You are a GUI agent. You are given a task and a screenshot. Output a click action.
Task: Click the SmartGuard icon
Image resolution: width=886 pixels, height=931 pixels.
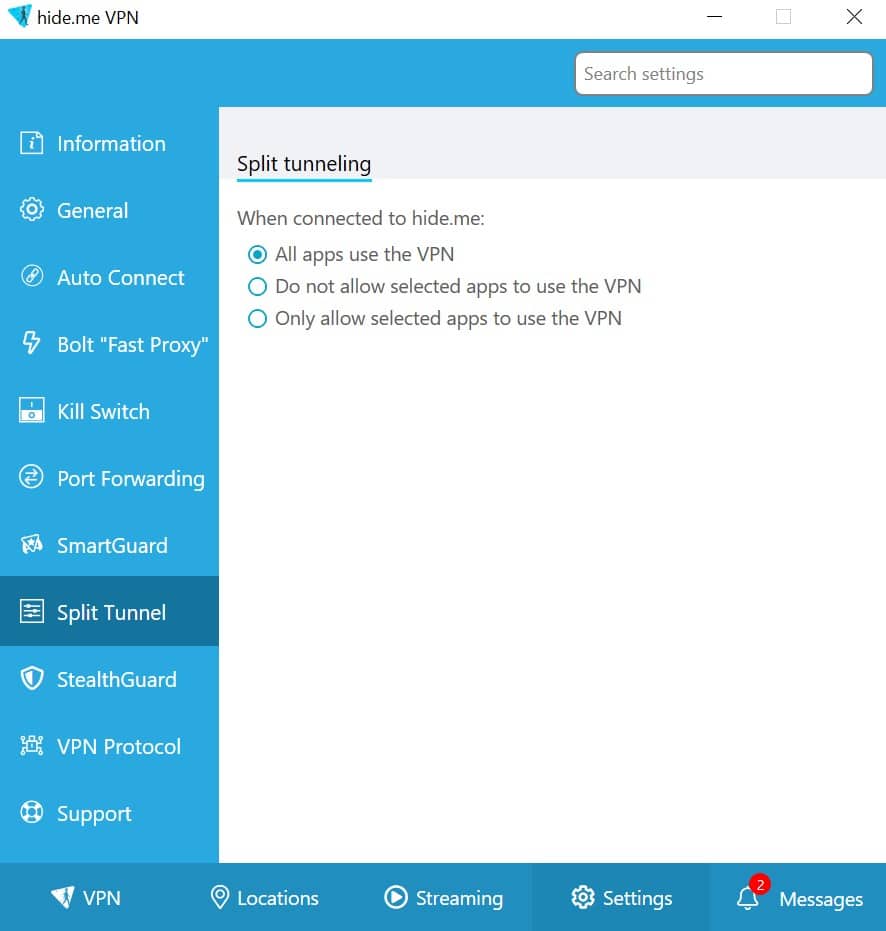(31, 544)
